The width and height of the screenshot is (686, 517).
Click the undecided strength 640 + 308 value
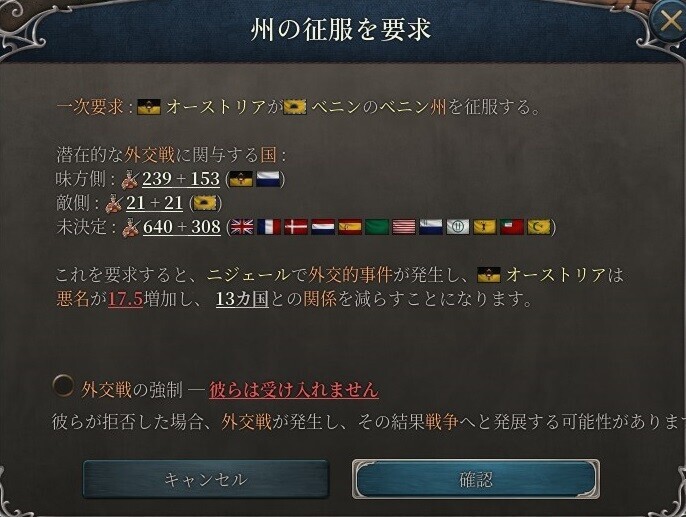(x=182, y=227)
